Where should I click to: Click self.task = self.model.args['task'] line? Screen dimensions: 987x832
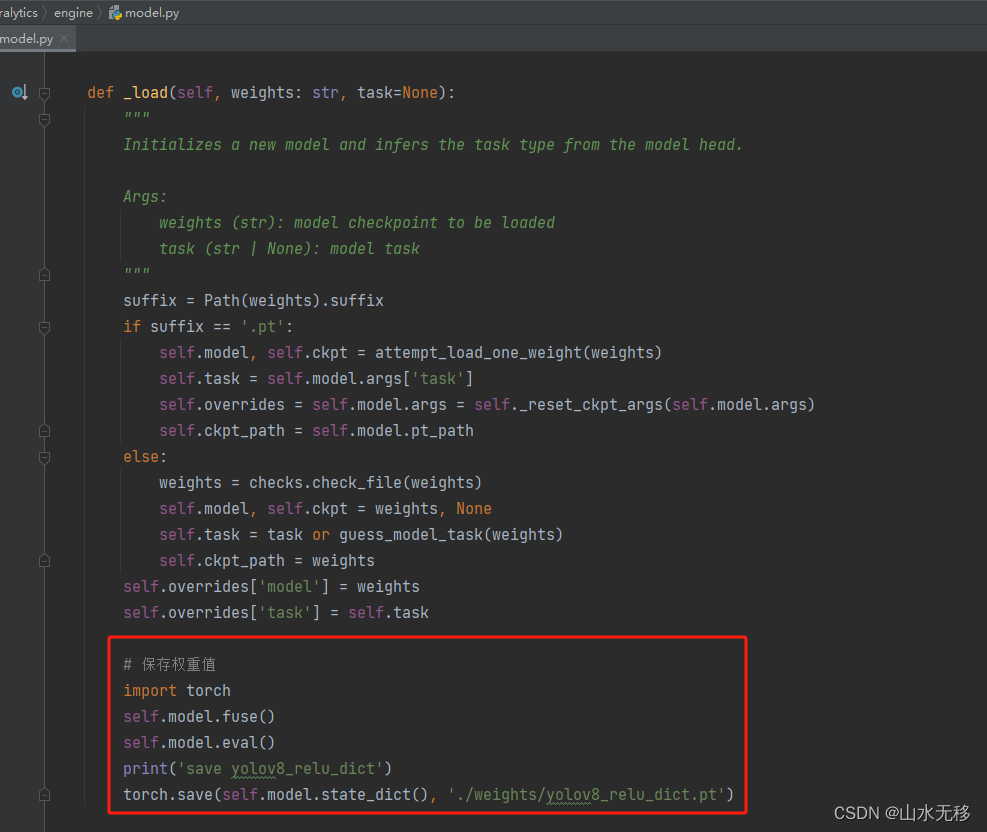[316, 378]
